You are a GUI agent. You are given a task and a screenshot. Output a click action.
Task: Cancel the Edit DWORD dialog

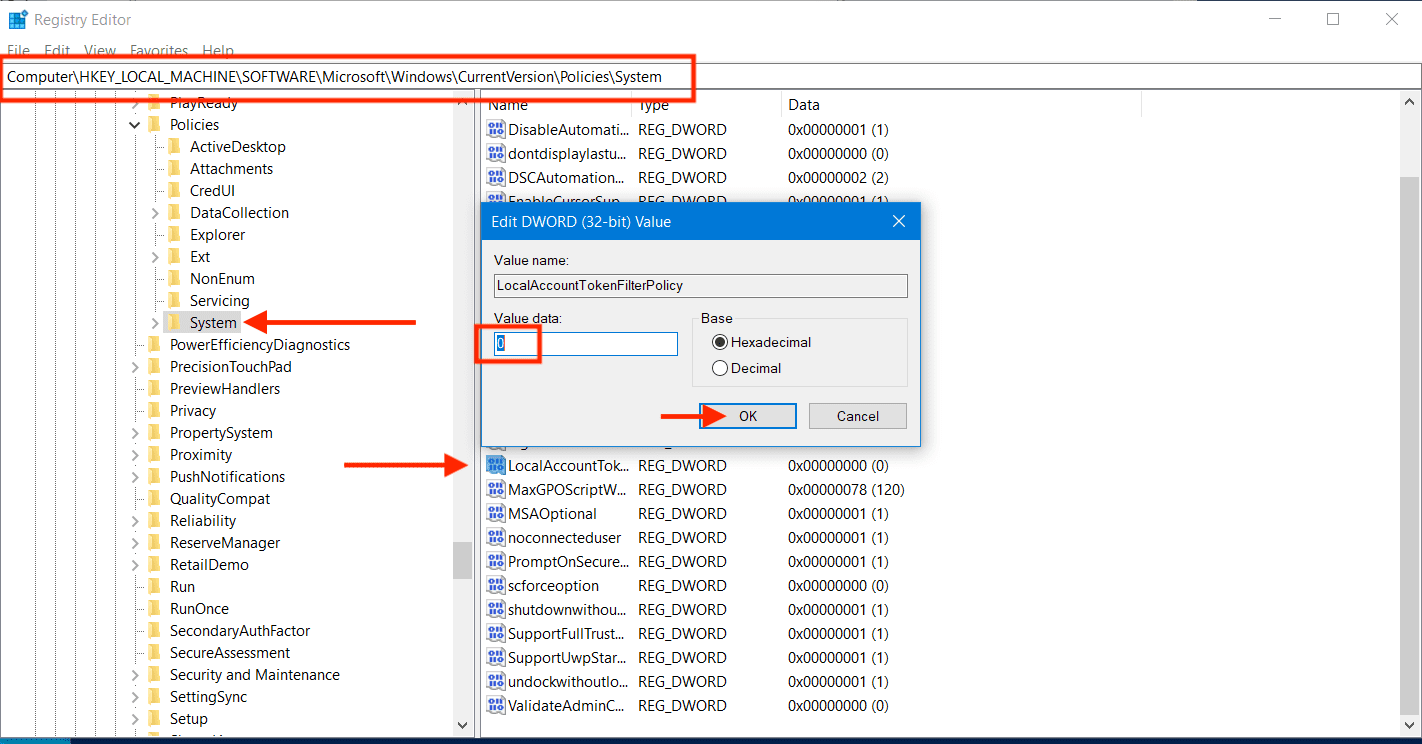858,416
